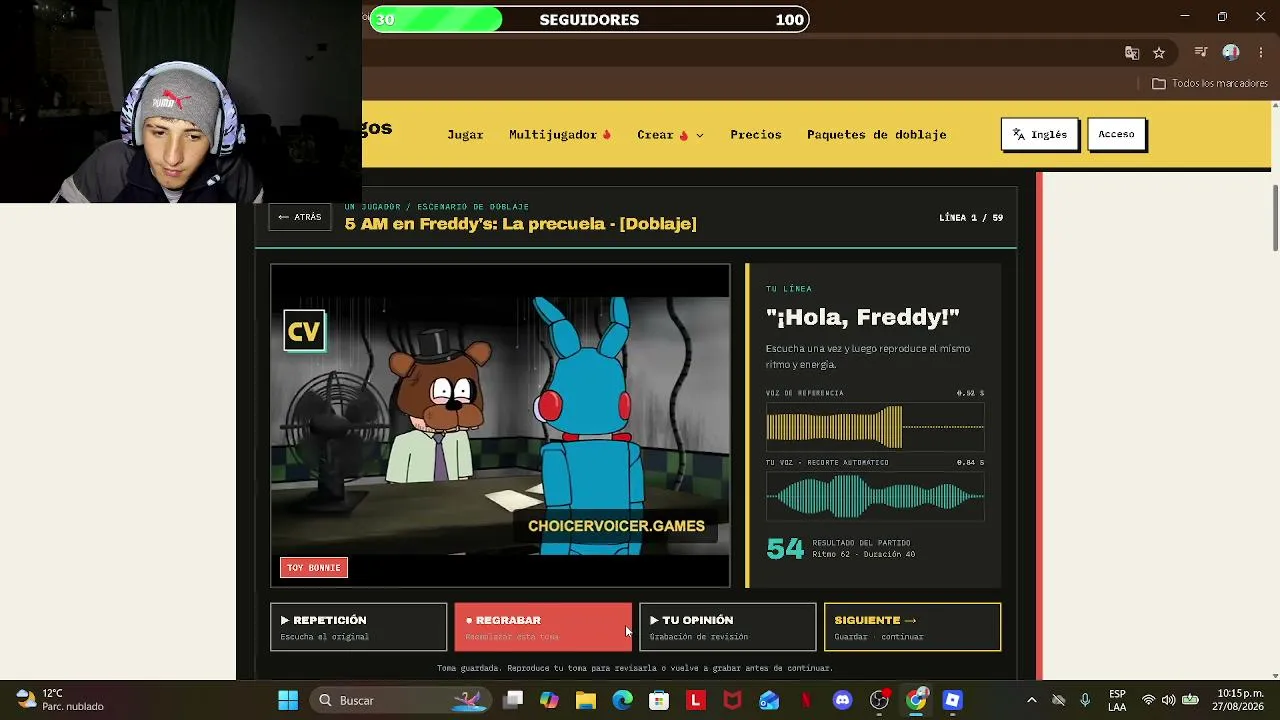Open the ESP LAA language switcher
Image resolution: width=1280 pixels, height=720 pixels.
coord(1117,700)
